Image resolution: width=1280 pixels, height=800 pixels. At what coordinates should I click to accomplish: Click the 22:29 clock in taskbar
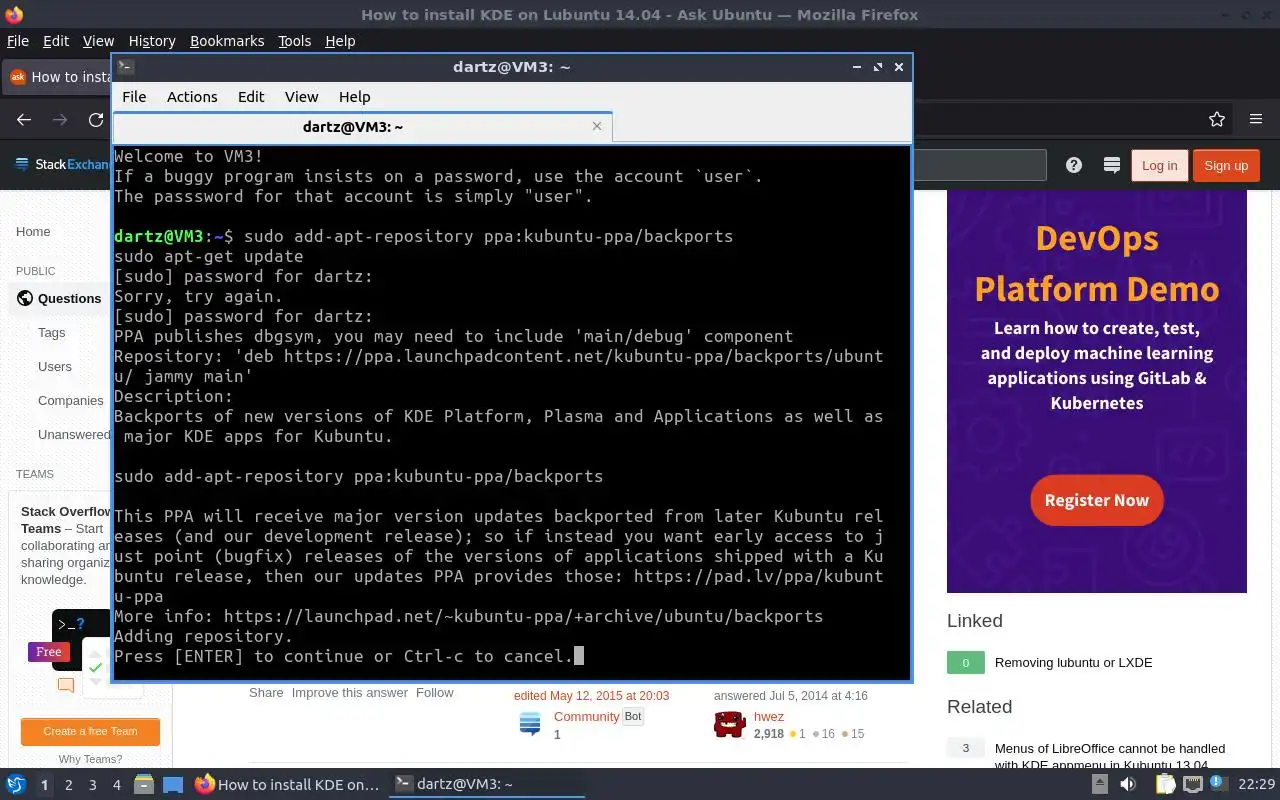[1256, 785]
